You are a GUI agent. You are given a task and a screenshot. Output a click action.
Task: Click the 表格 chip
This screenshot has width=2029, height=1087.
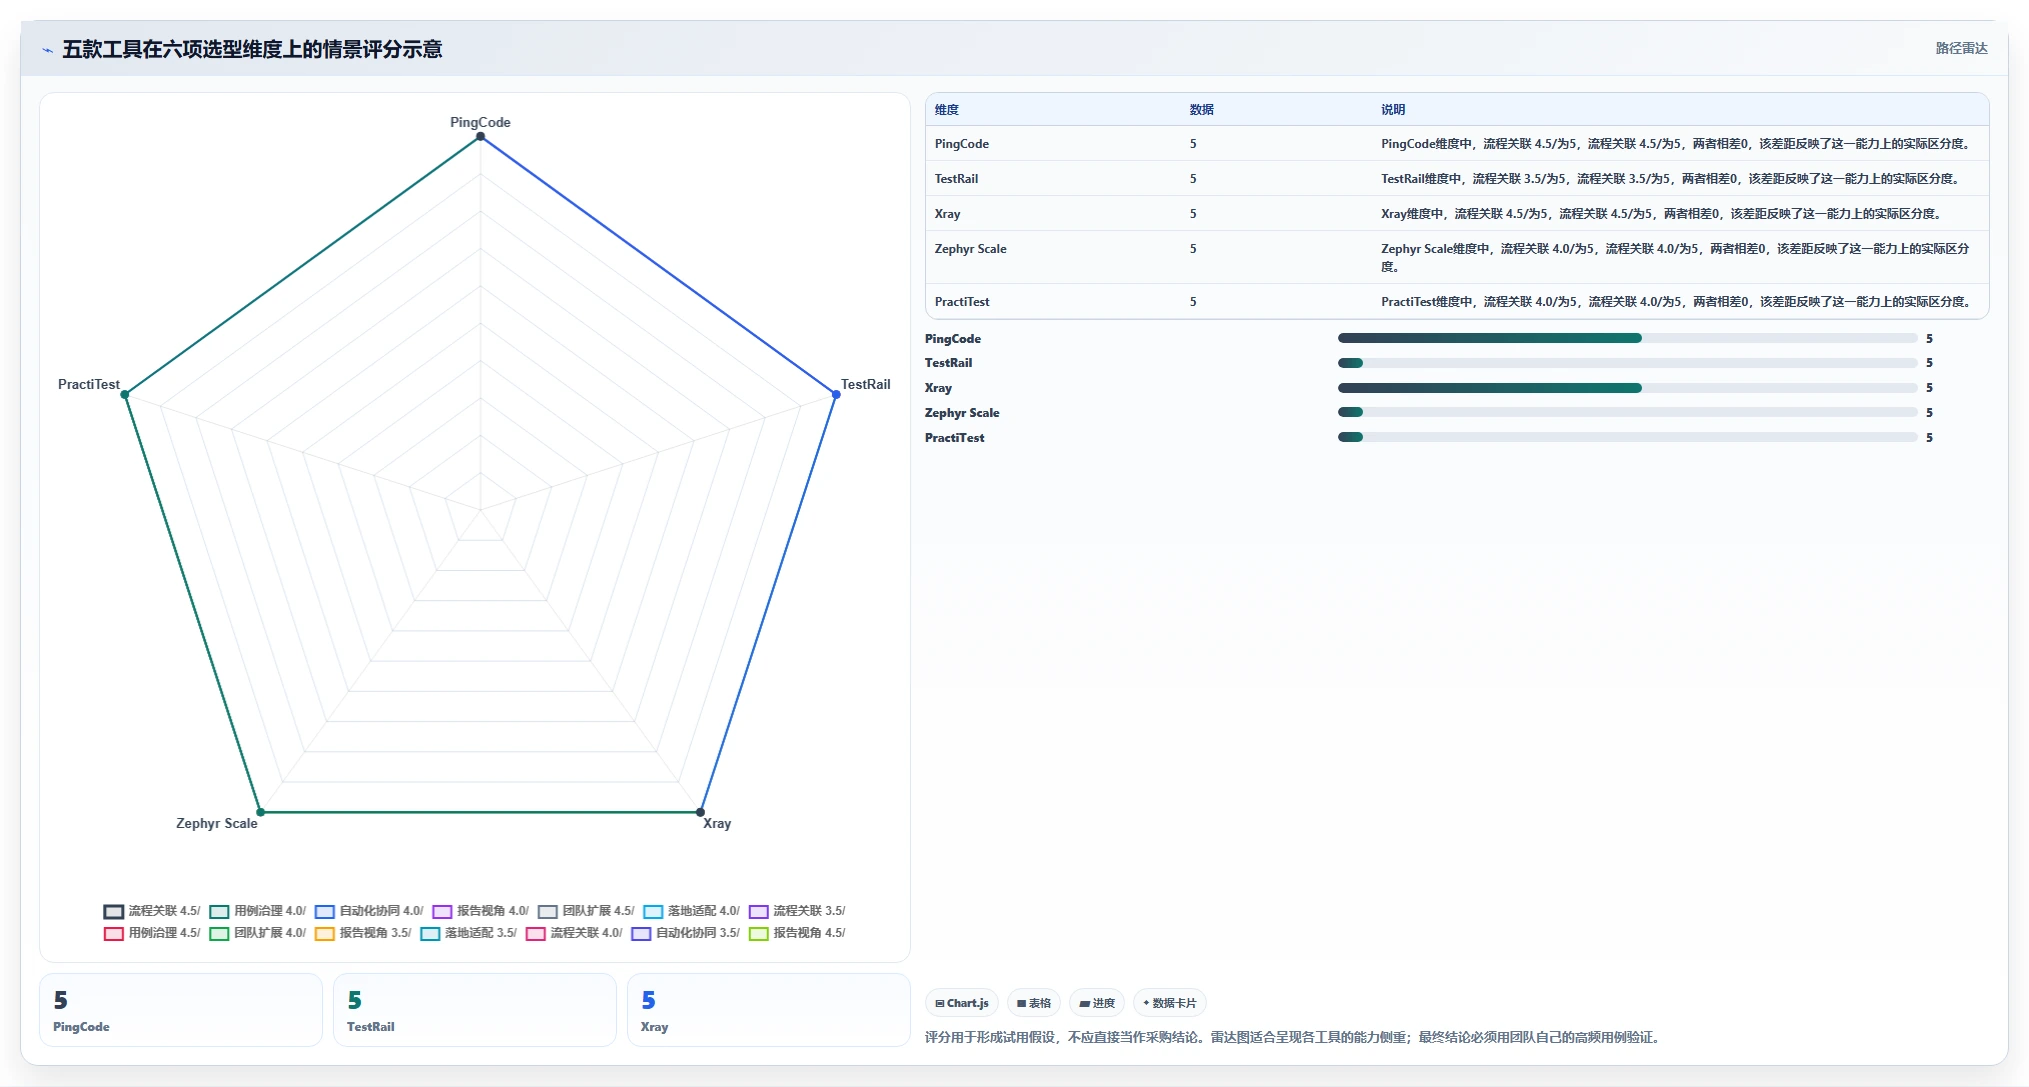coord(1034,1003)
